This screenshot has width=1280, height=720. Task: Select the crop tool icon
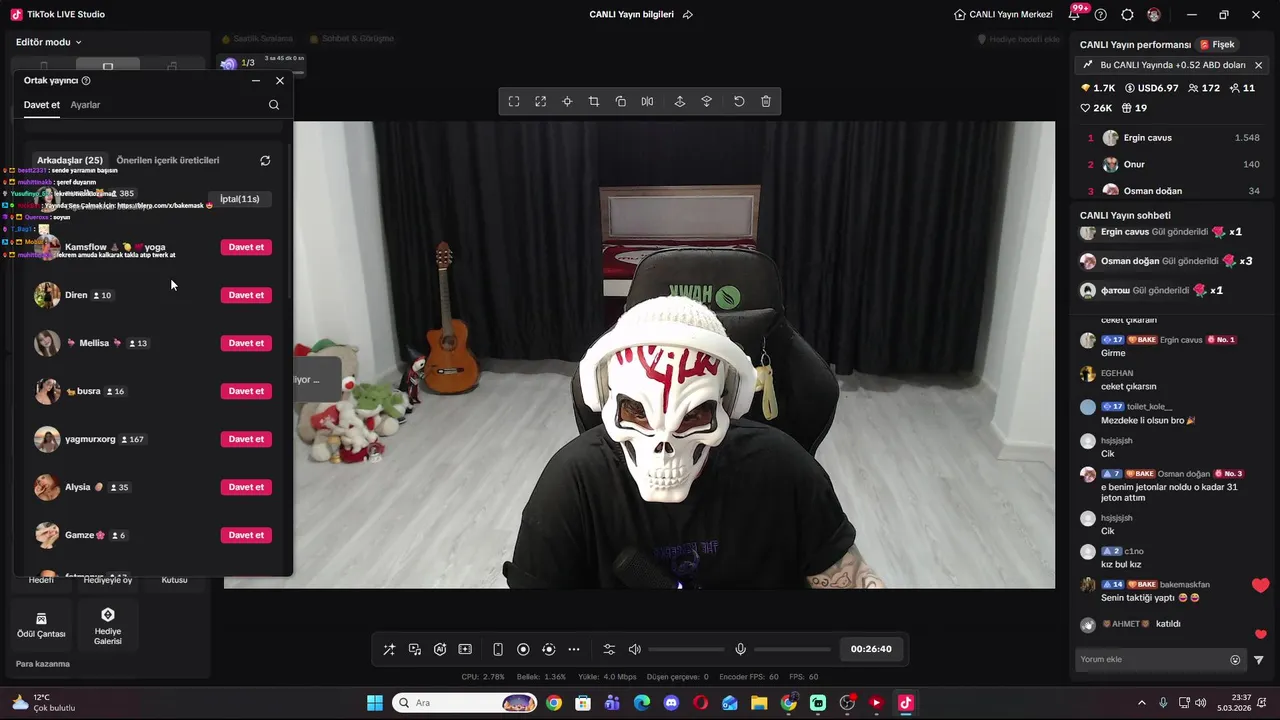(x=594, y=101)
